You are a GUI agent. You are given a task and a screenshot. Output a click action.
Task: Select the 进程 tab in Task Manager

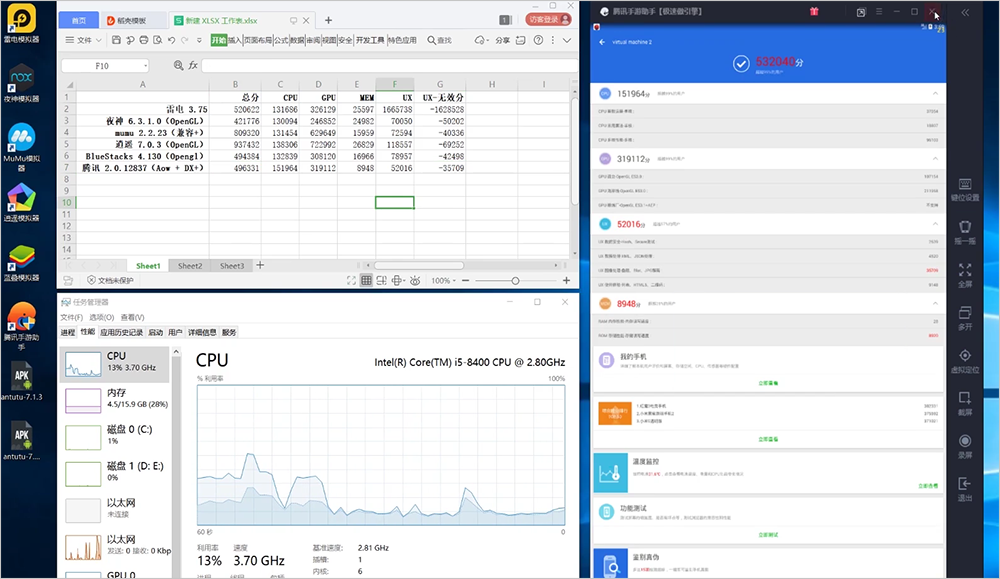coord(68,332)
